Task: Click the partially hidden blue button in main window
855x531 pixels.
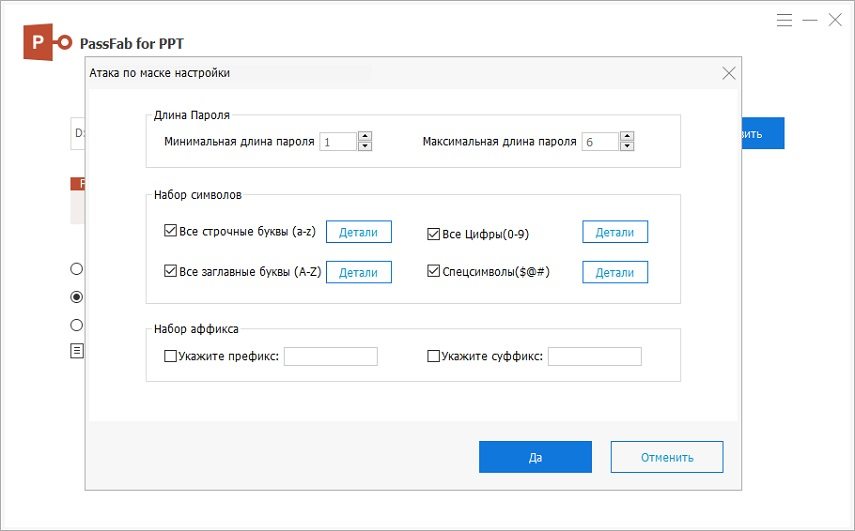Action: click(763, 133)
